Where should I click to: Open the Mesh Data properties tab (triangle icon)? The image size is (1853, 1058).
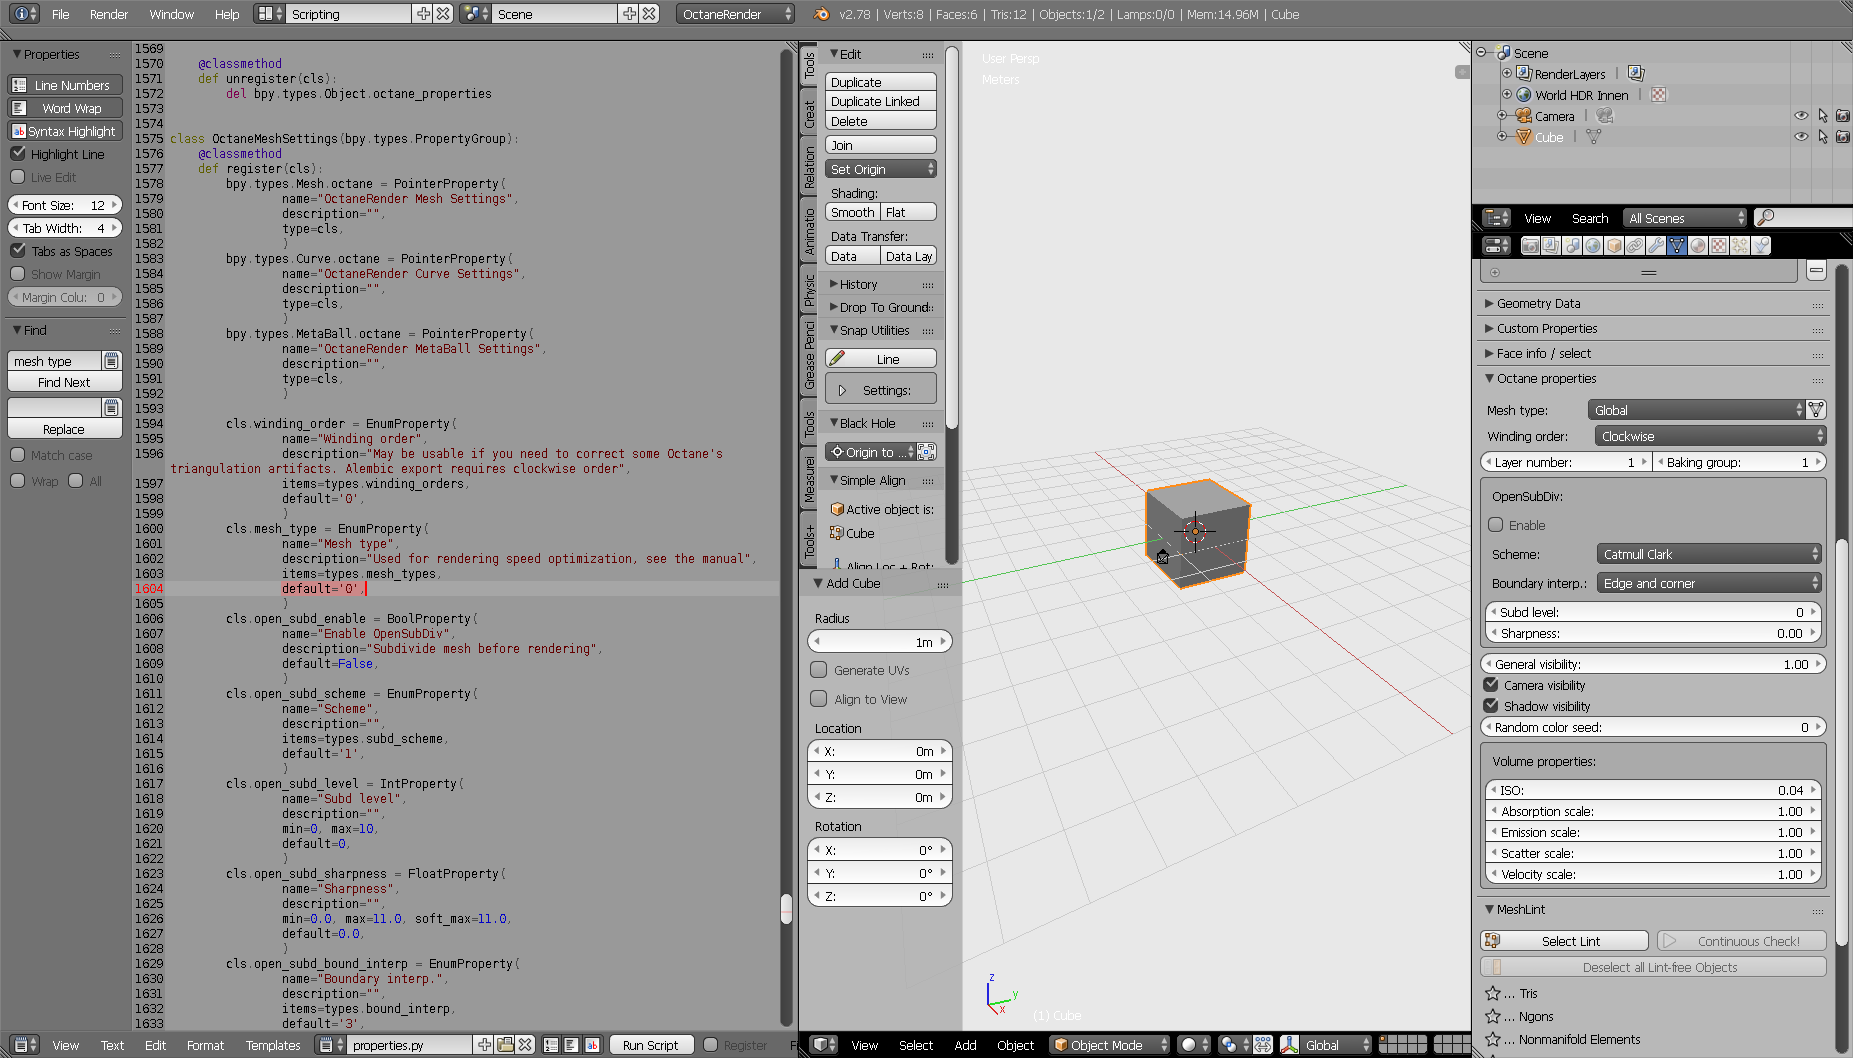1677,245
